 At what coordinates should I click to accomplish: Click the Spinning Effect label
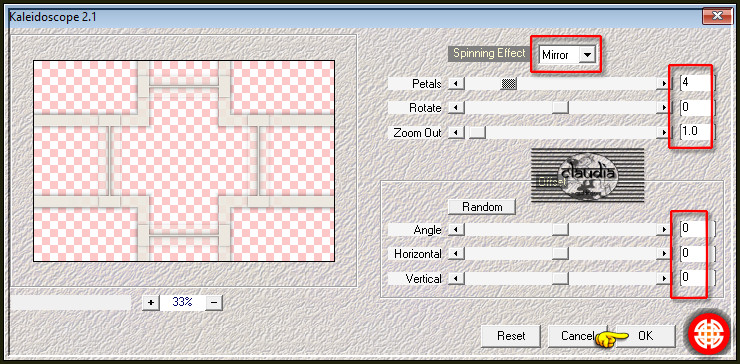click(489, 53)
